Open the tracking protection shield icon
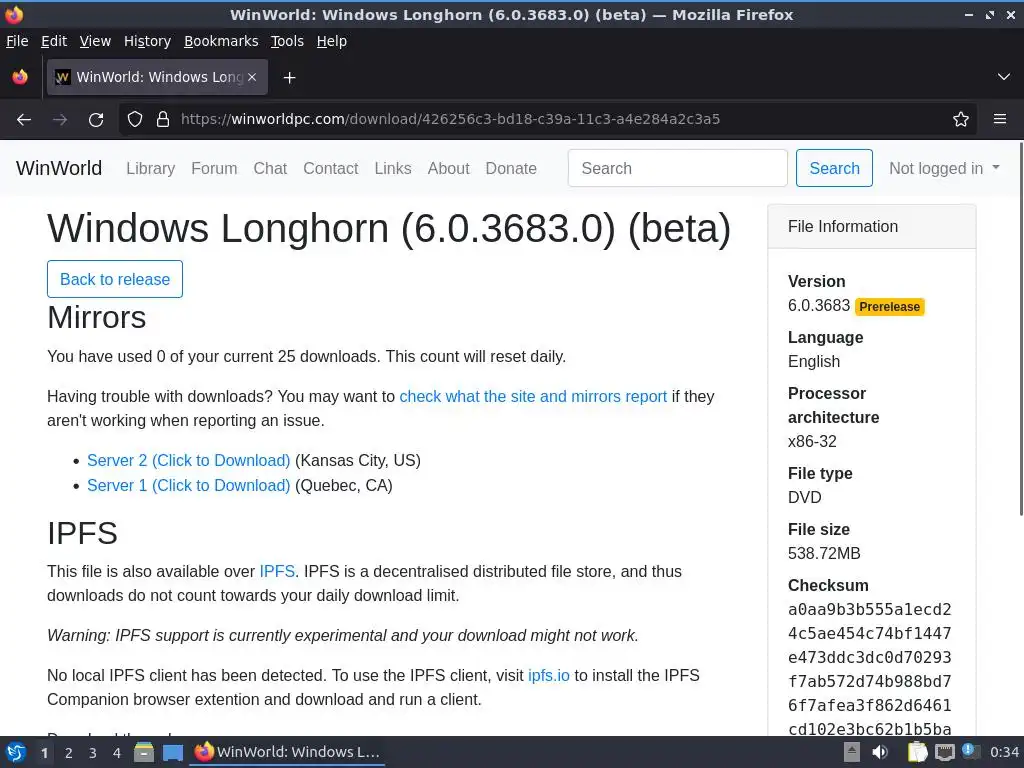Image resolution: width=1024 pixels, height=768 pixels. click(x=135, y=120)
